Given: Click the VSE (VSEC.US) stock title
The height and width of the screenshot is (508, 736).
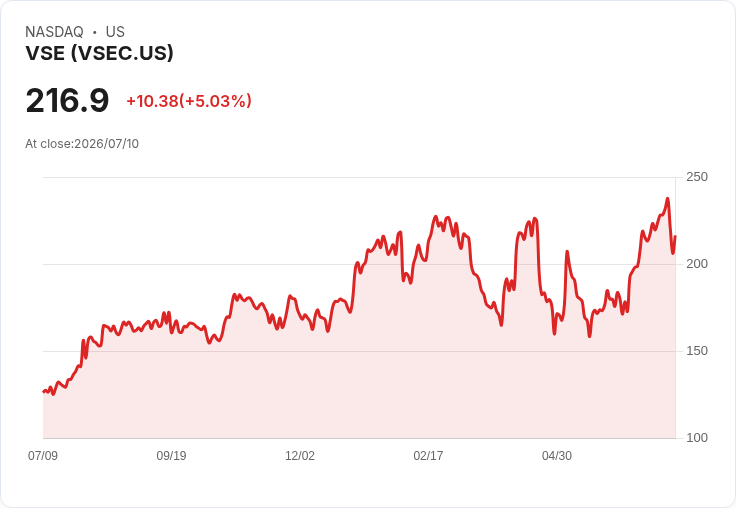Looking at the screenshot, I should [100, 53].
